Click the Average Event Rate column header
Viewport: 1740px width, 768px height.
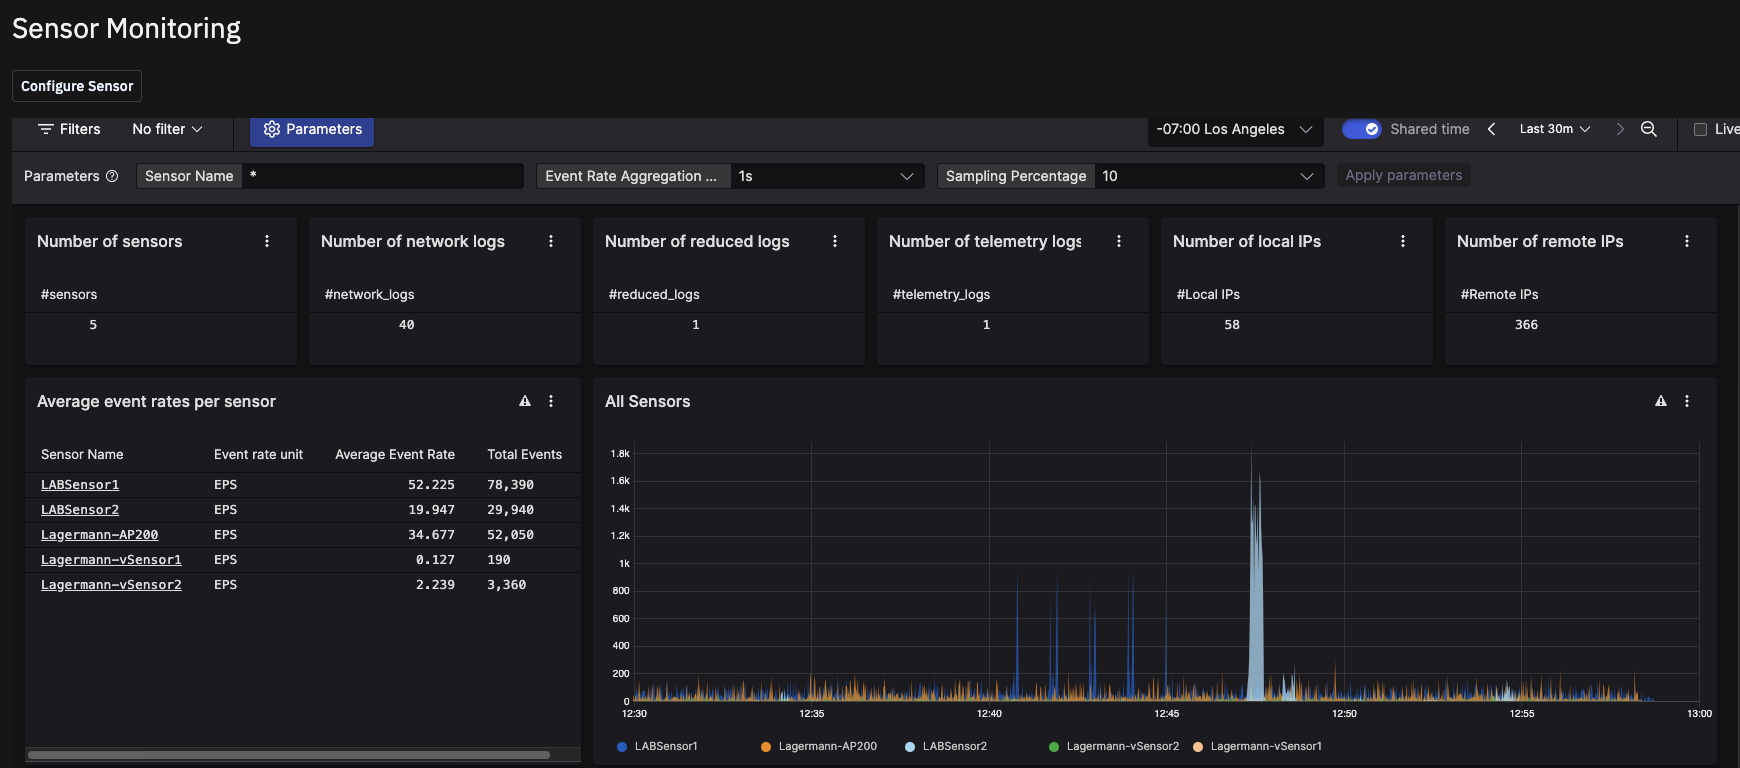pos(395,454)
